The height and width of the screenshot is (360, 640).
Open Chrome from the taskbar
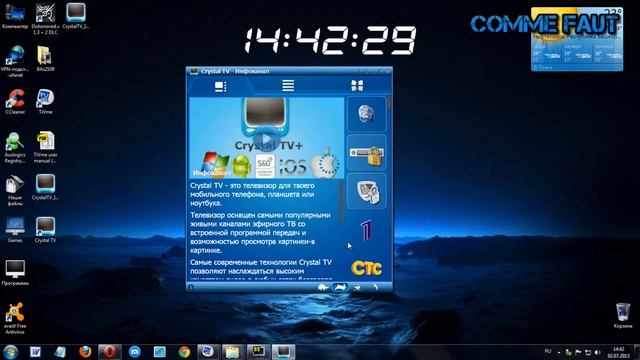pyautogui.click(x=184, y=352)
